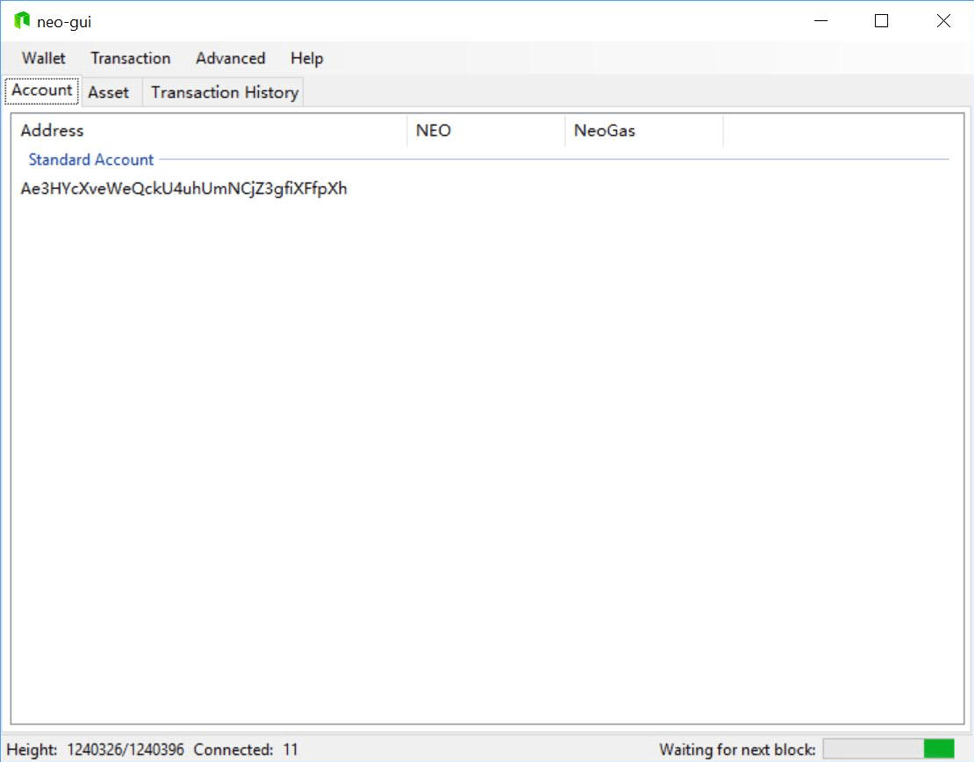Screen dimensions: 974x762
Task: Select the address starting with Ae3HYcXve
Action: click(x=184, y=189)
